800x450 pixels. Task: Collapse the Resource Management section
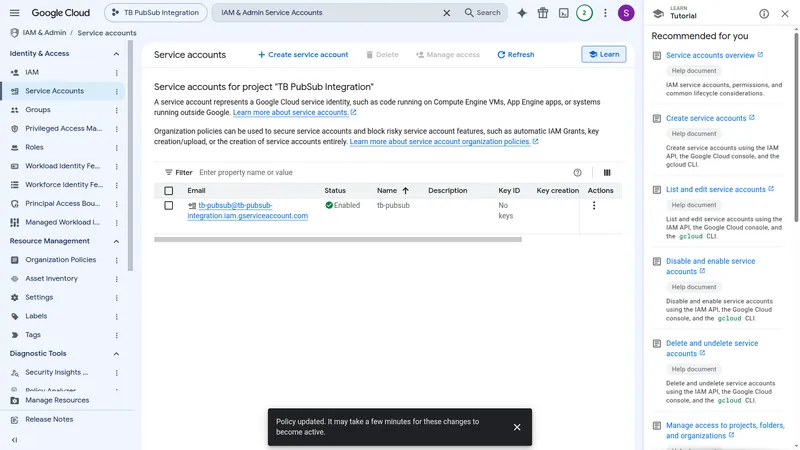(116, 241)
